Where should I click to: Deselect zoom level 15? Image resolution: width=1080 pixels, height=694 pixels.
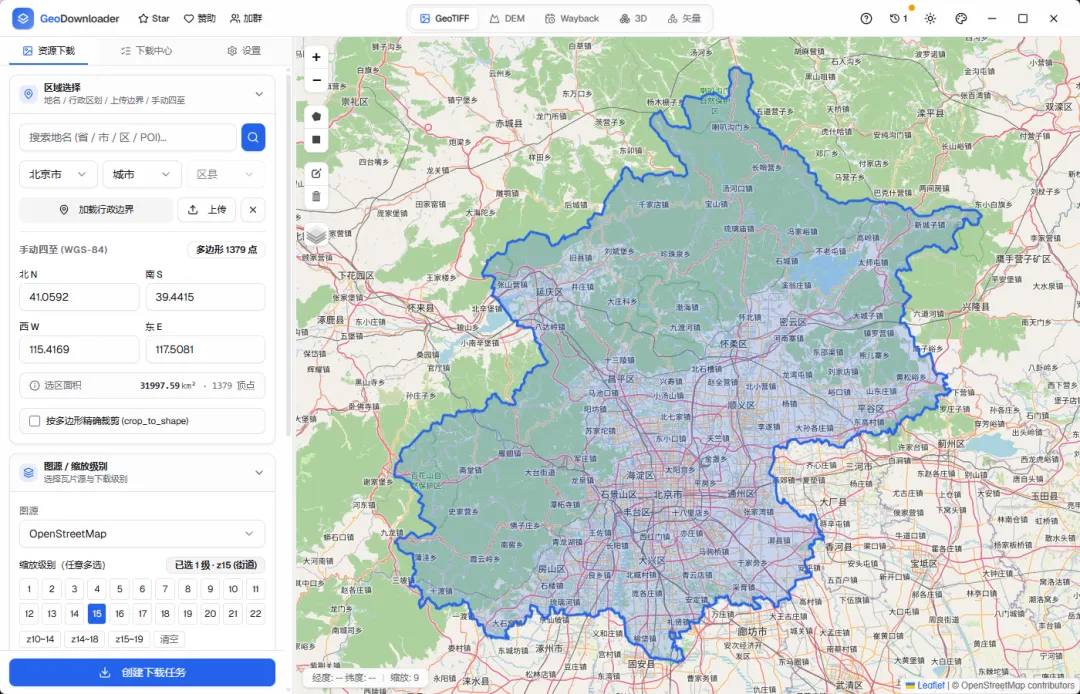tap(96, 613)
